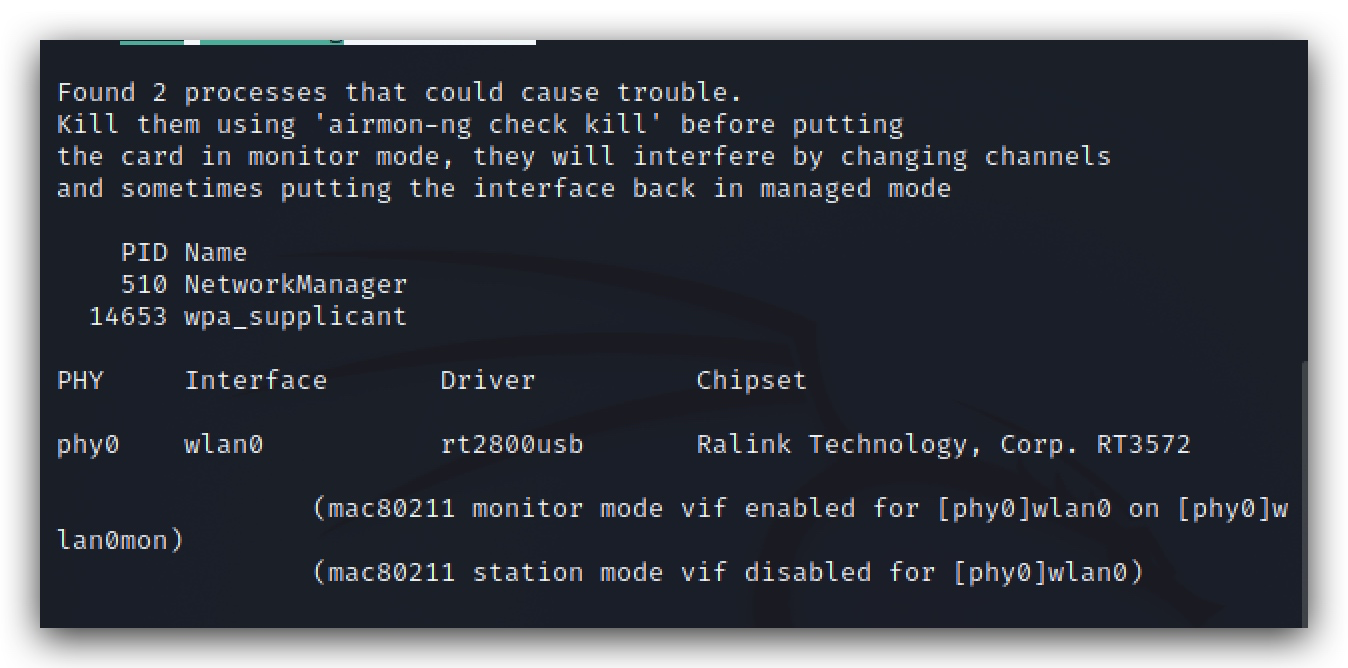Screen dimensions: 1348x668
Task: Click the Interface column header
Action: click(x=256, y=380)
